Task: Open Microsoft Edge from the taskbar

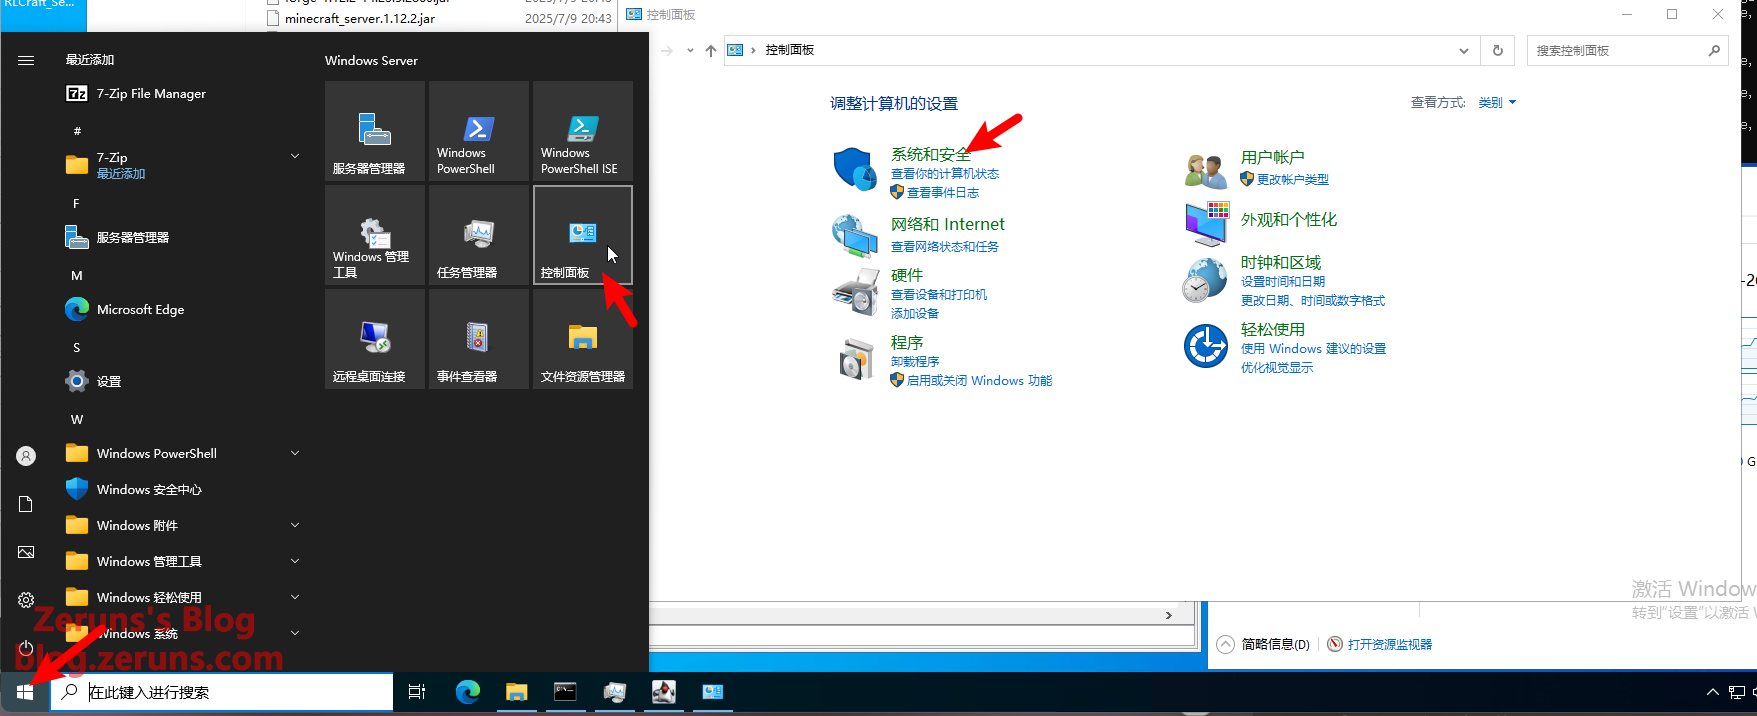Action: point(467,692)
